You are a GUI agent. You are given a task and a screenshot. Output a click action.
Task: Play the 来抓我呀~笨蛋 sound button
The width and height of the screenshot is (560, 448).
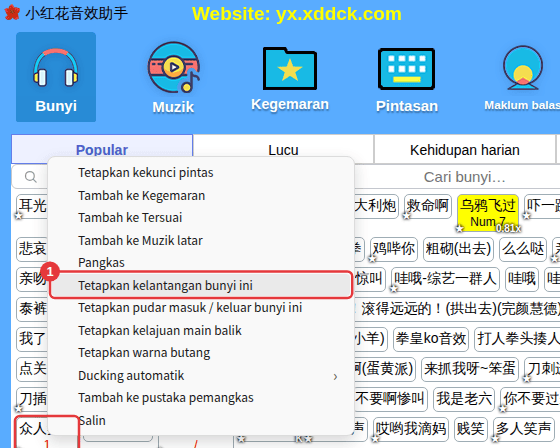point(470,369)
